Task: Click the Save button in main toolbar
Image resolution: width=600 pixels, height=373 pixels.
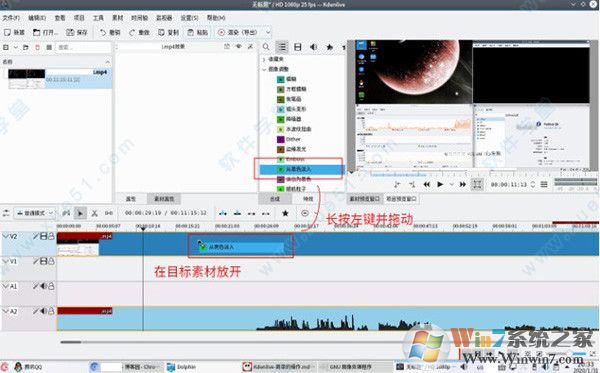Action: [77, 33]
